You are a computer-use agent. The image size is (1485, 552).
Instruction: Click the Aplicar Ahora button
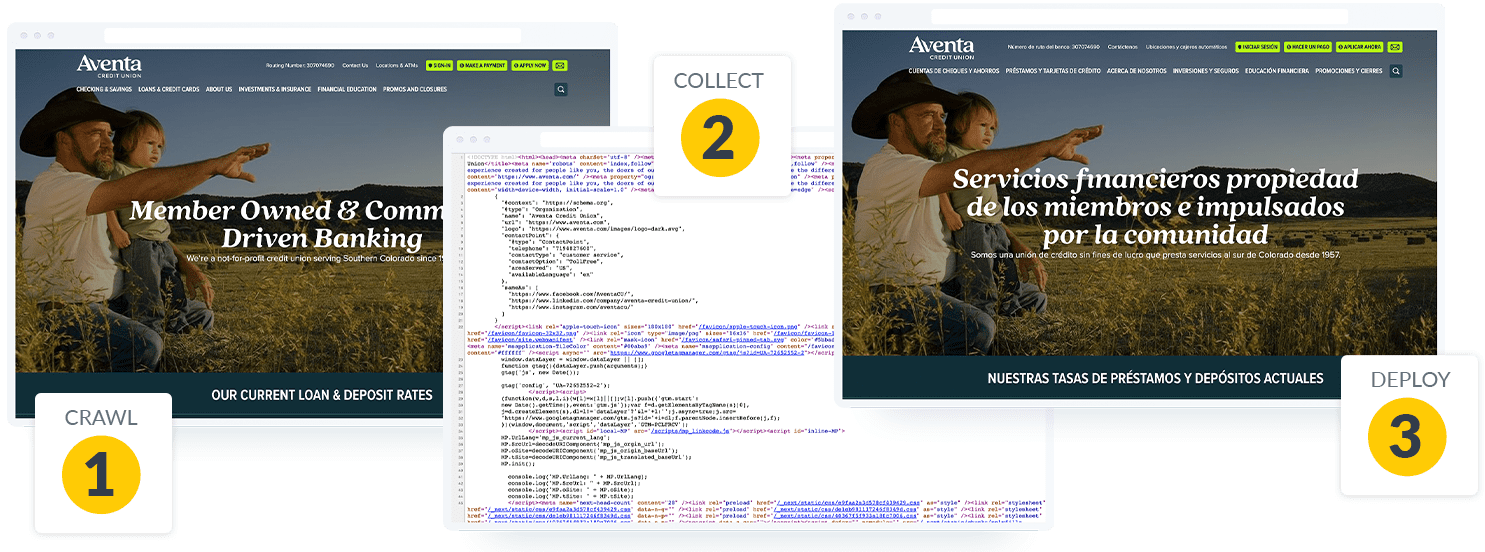(x=1359, y=47)
